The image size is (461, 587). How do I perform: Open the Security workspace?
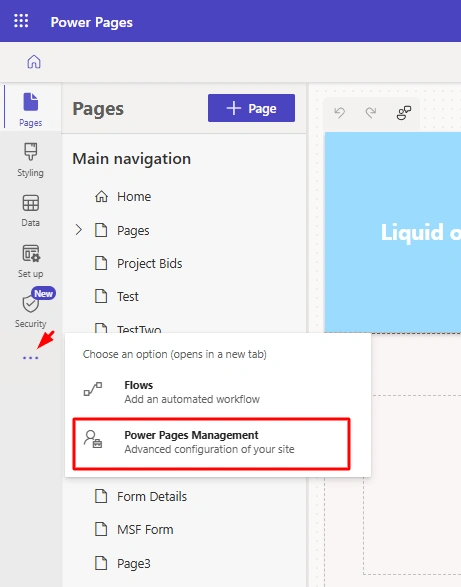click(x=30, y=311)
